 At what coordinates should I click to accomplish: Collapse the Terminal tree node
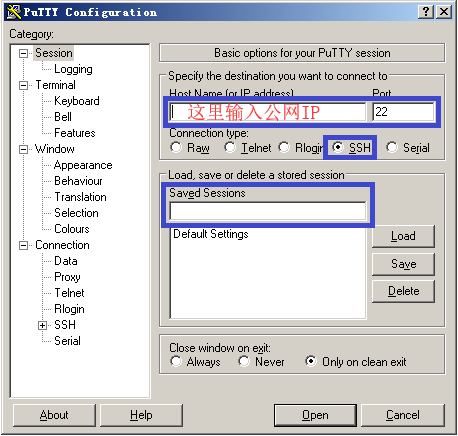coord(24,85)
